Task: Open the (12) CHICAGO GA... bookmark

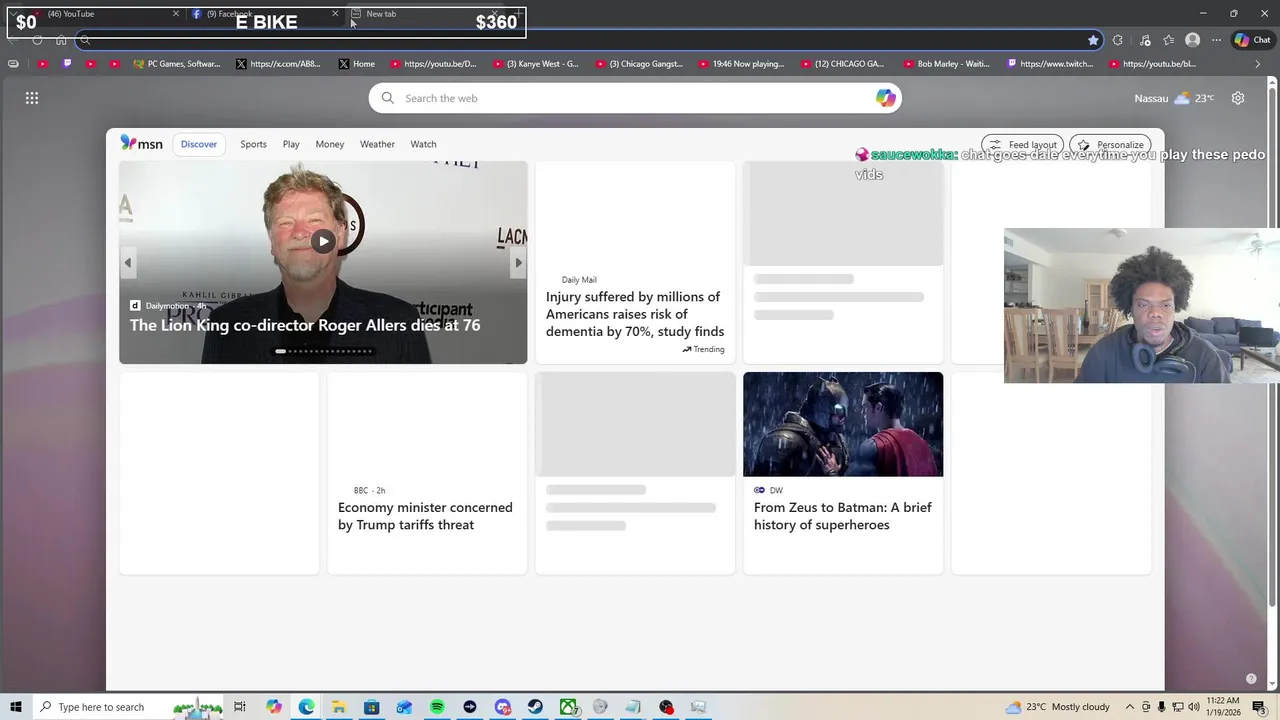Action: point(842,64)
